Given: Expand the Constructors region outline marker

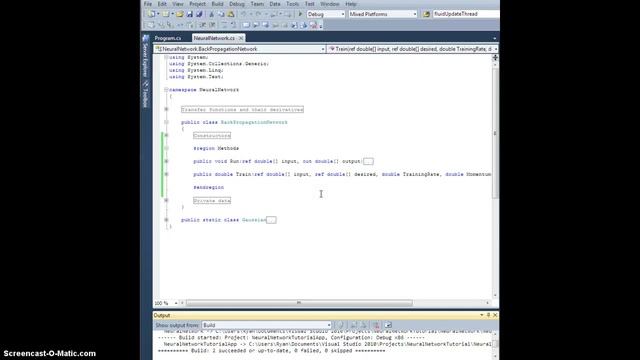Looking at the screenshot, I should point(166,135).
